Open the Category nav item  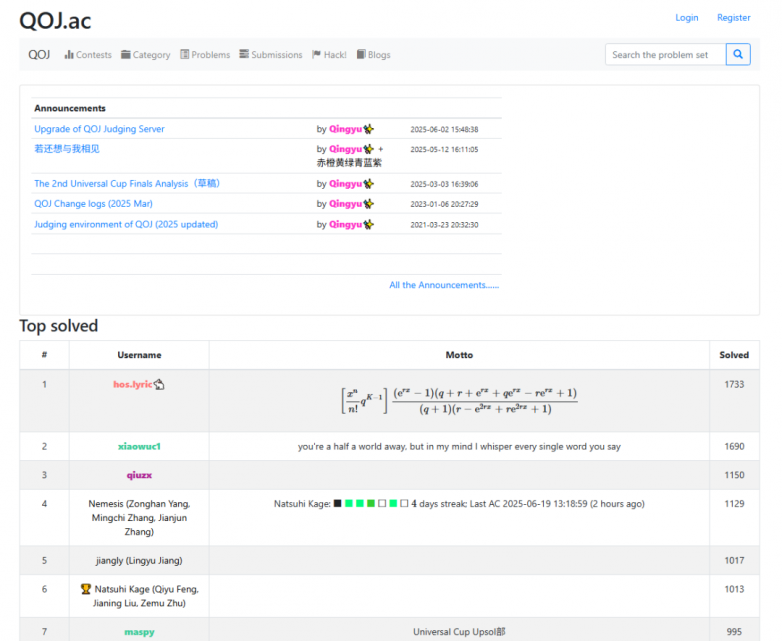click(145, 55)
